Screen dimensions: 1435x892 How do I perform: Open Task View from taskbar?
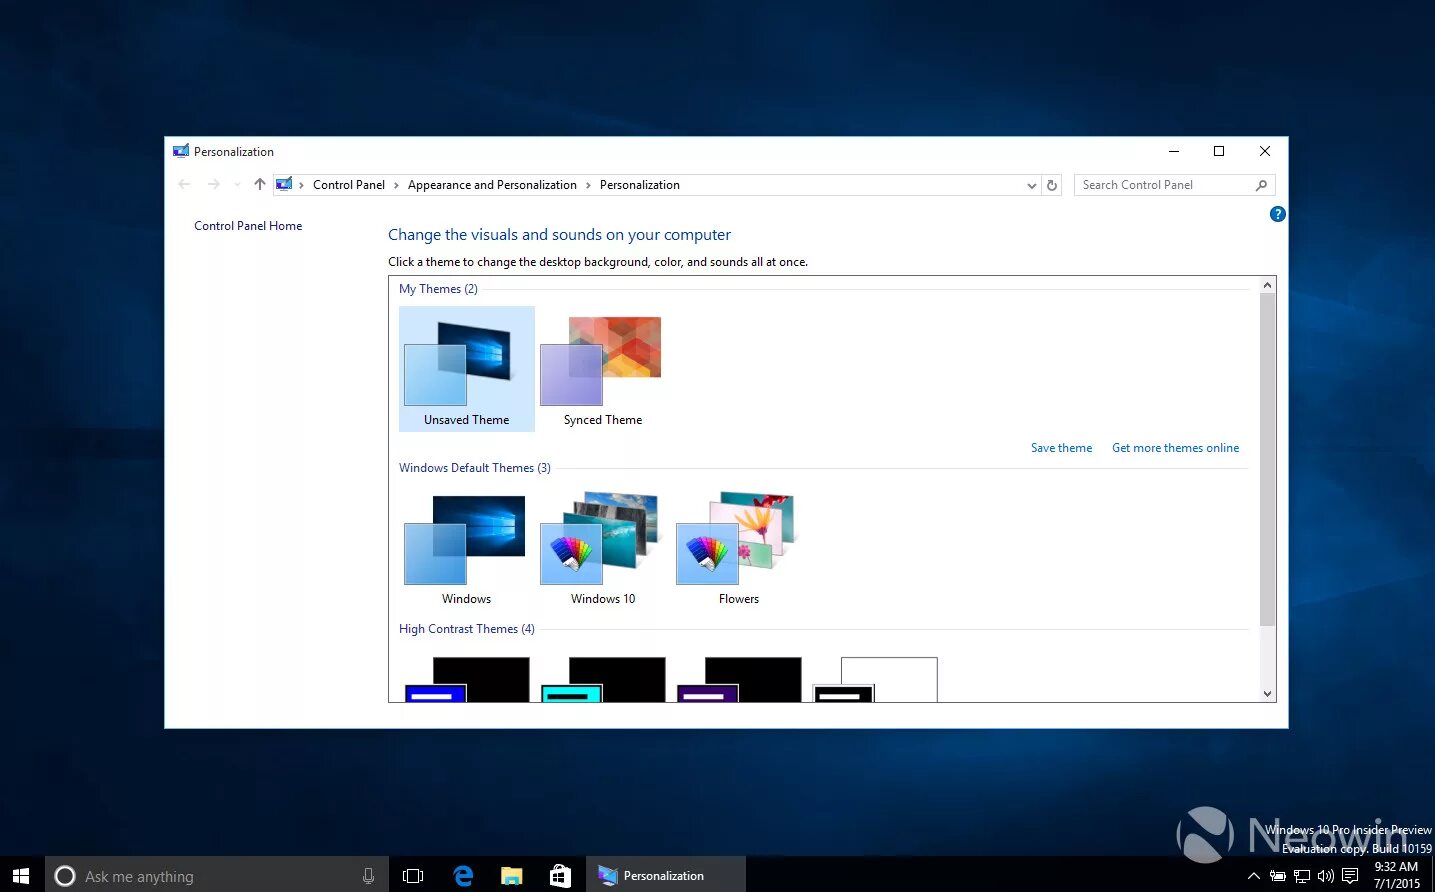(413, 876)
